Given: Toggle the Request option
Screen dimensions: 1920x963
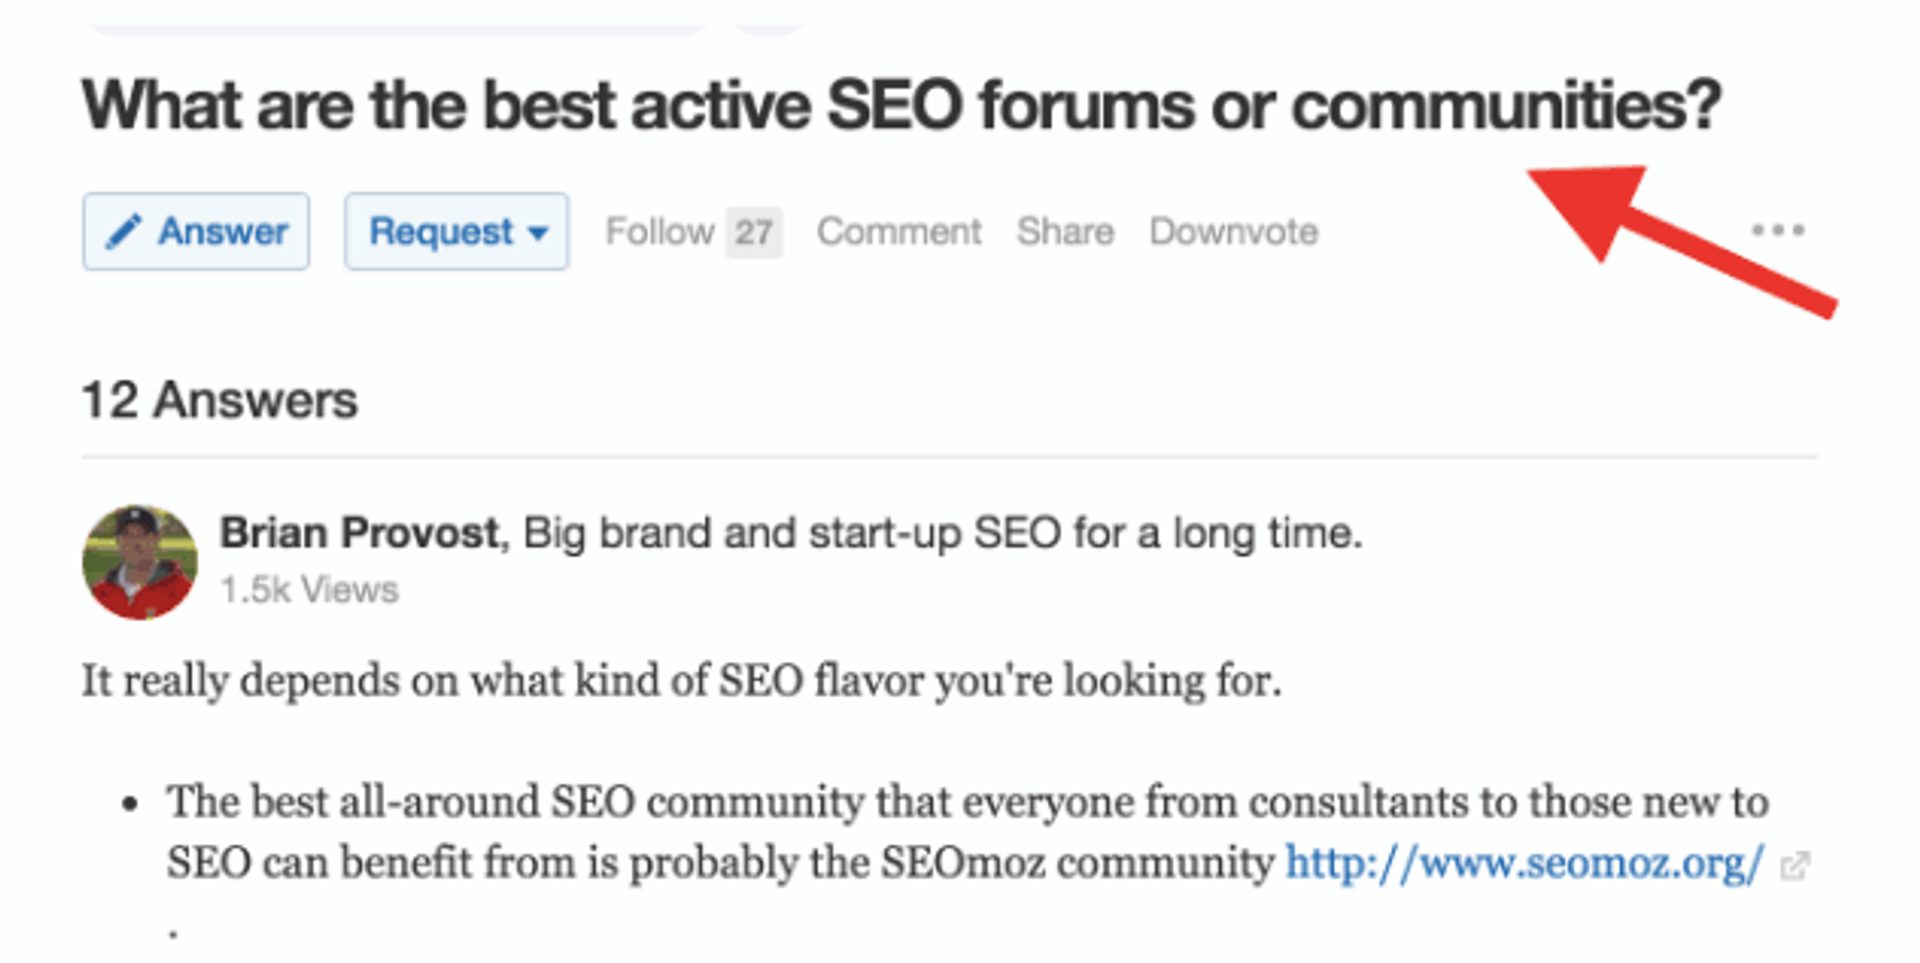Looking at the screenshot, I should point(455,231).
